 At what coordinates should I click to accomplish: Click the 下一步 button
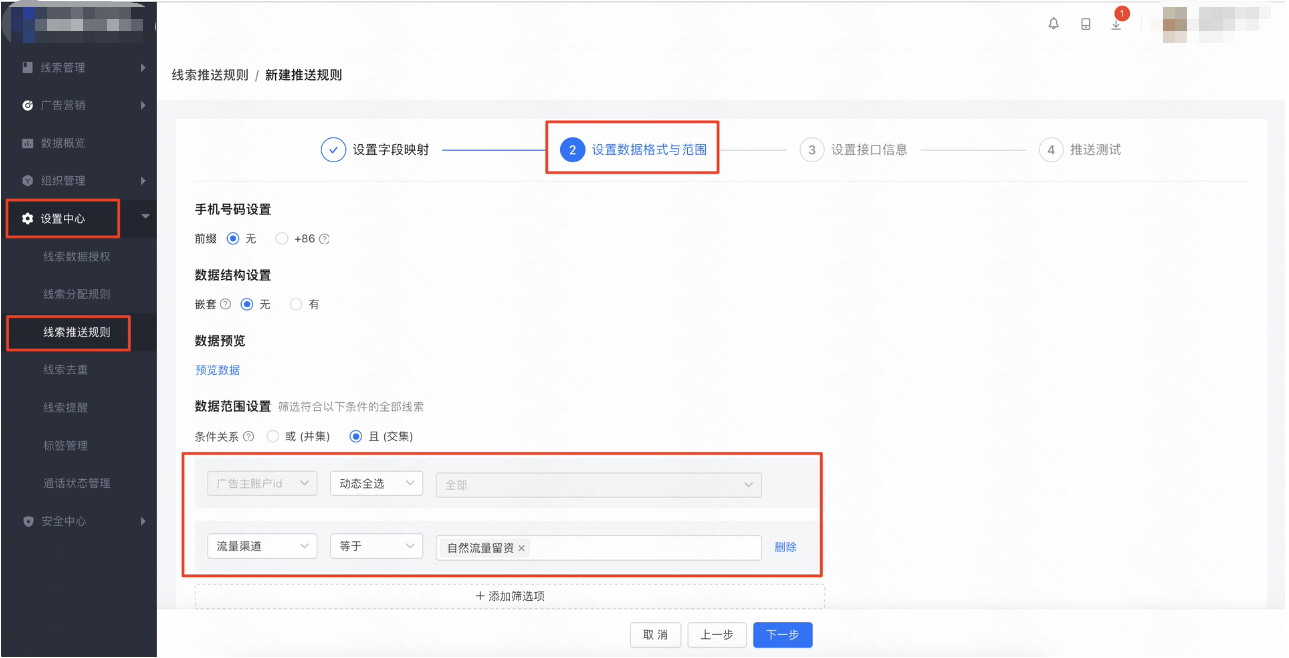[782, 634]
